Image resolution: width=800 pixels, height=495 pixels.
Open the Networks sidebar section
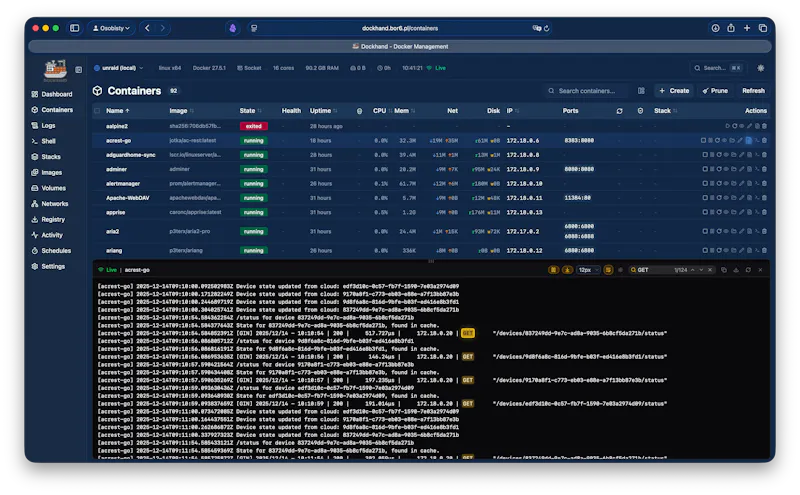(49, 204)
